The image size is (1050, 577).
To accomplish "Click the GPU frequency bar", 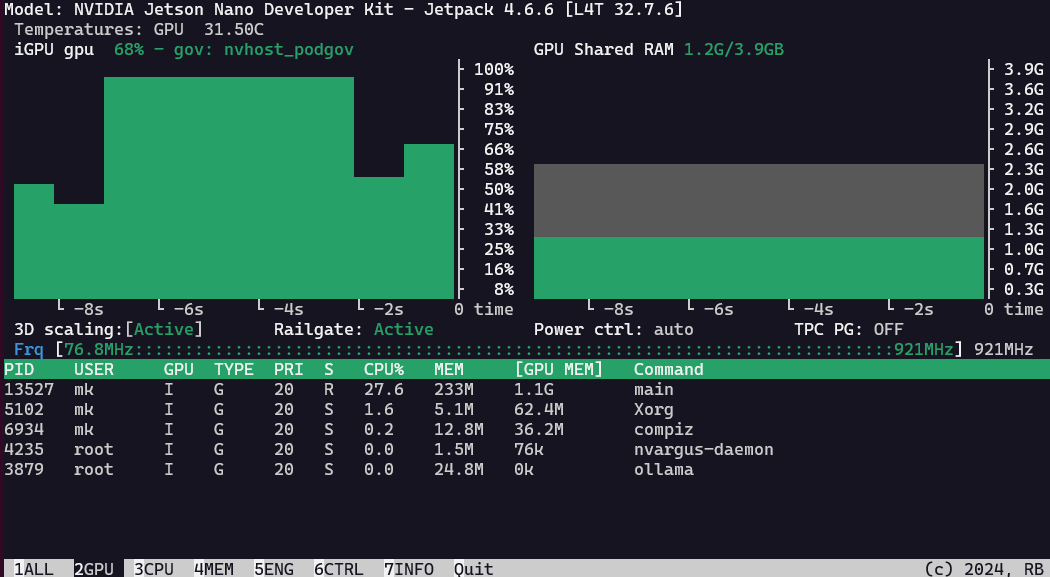I will click(x=508, y=349).
